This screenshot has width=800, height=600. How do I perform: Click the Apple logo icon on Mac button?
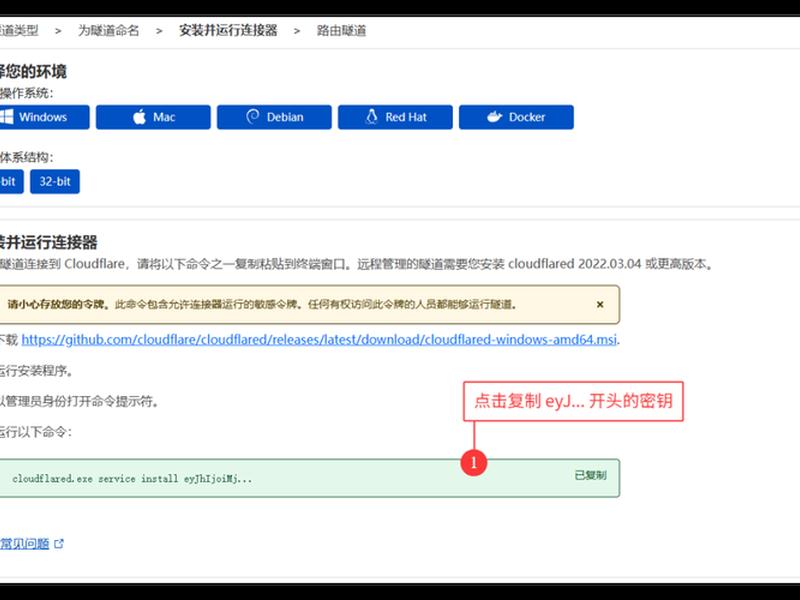139,117
